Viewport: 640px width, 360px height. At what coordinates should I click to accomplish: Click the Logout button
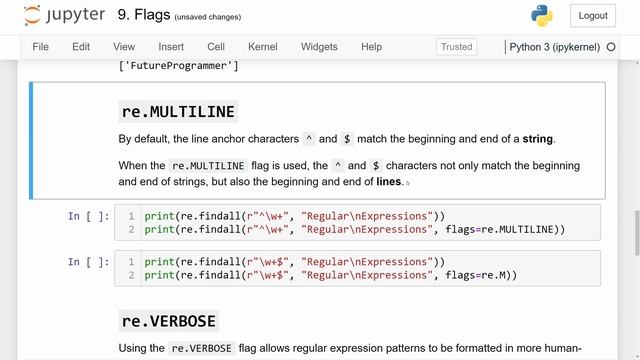[593, 16]
